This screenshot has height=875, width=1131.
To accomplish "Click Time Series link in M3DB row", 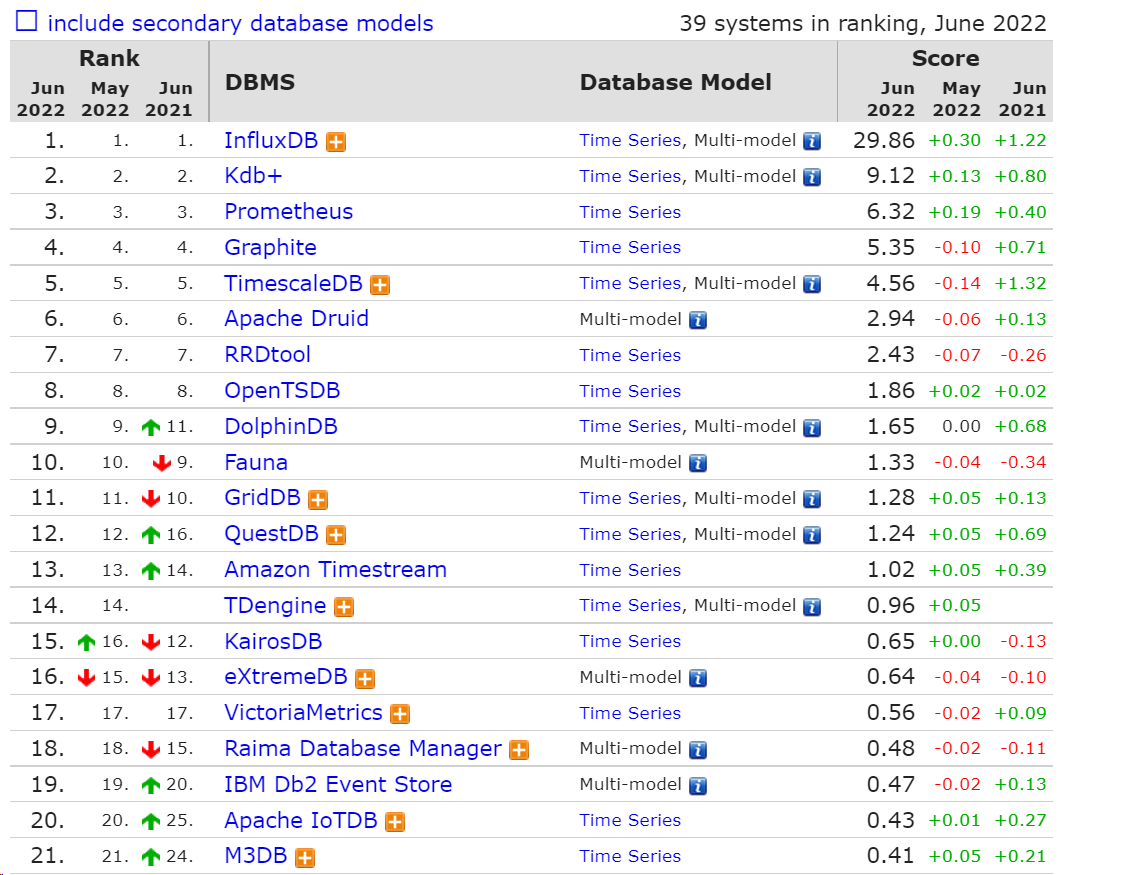I will 630,856.
